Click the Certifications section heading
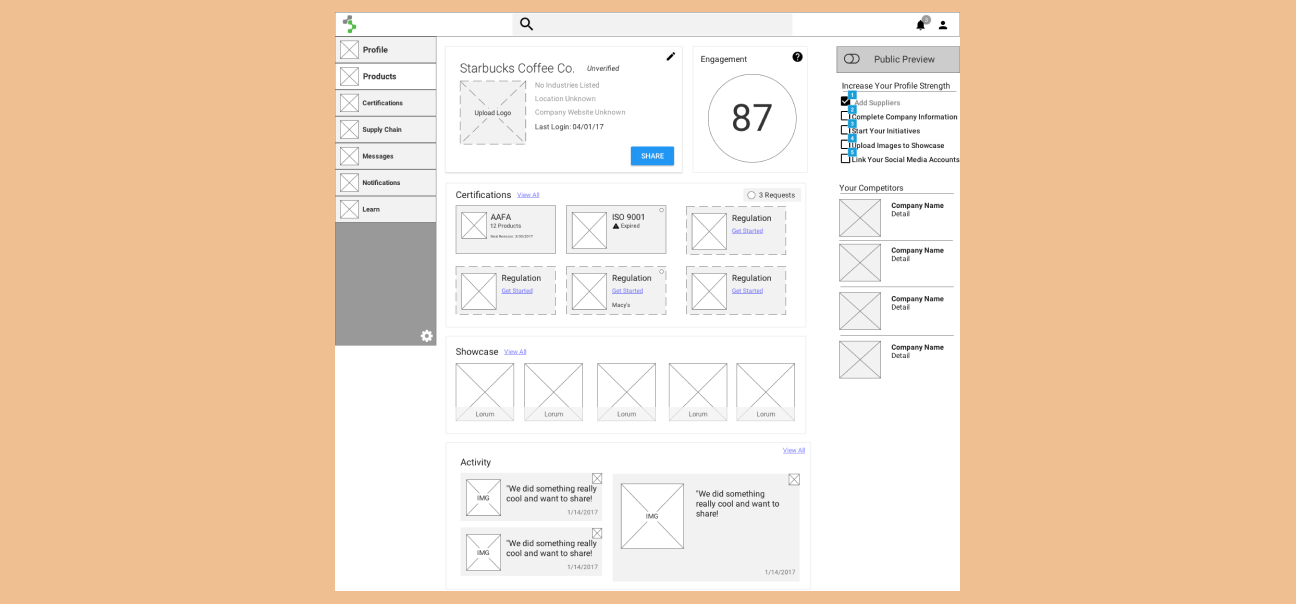Image resolution: width=1296 pixels, height=604 pixels. click(x=483, y=195)
